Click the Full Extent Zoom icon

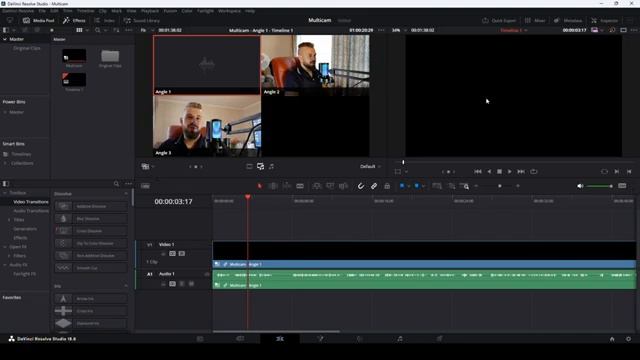[437, 186]
